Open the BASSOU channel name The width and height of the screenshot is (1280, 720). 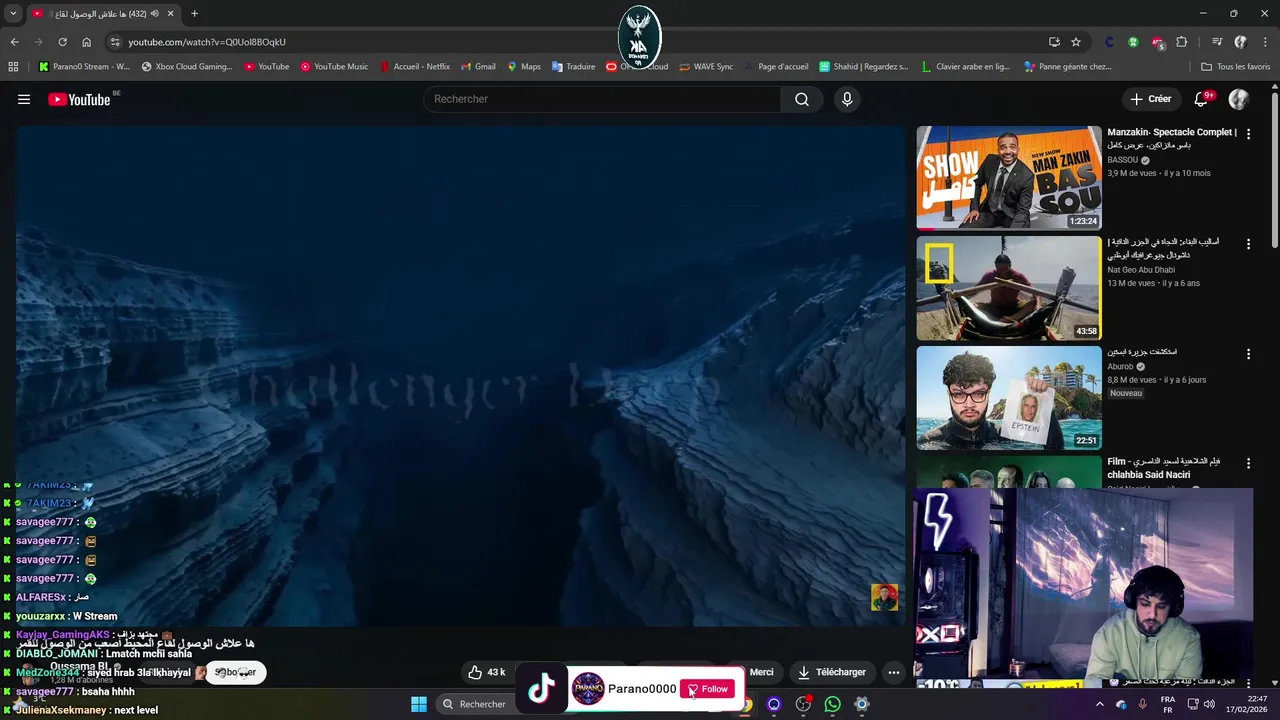click(1122, 160)
